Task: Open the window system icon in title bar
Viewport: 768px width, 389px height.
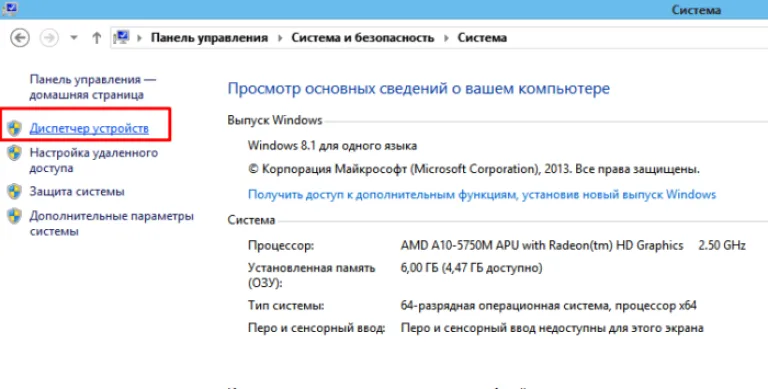Action: point(9,8)
